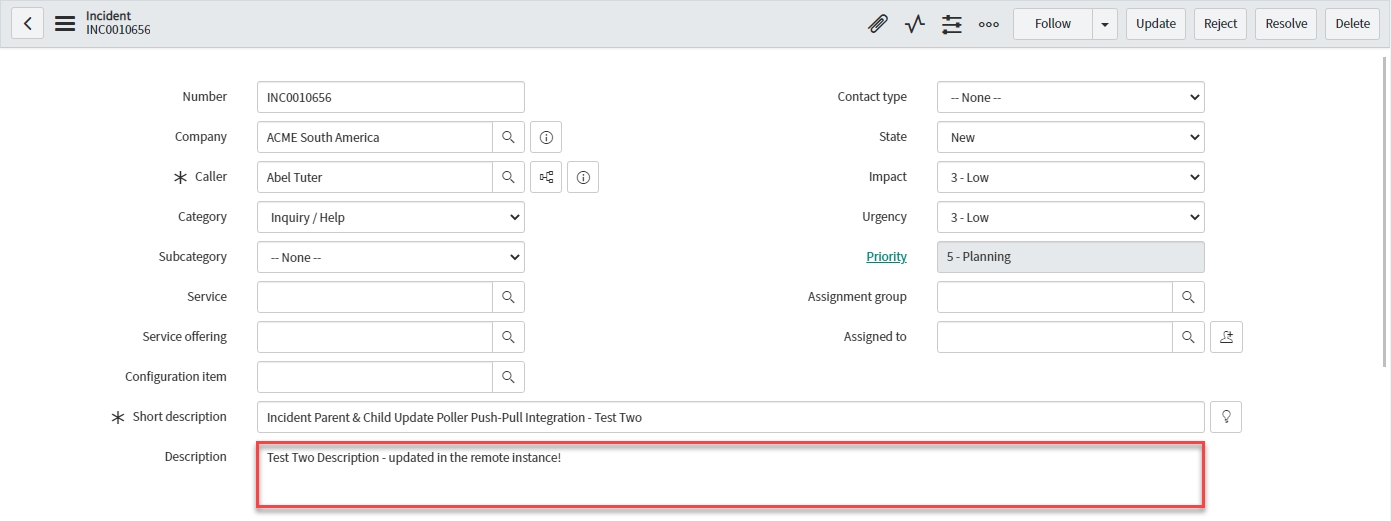Screen dimensions: 1391x521
Task: Expand the Urgency dropdown
Action: 1070,217
